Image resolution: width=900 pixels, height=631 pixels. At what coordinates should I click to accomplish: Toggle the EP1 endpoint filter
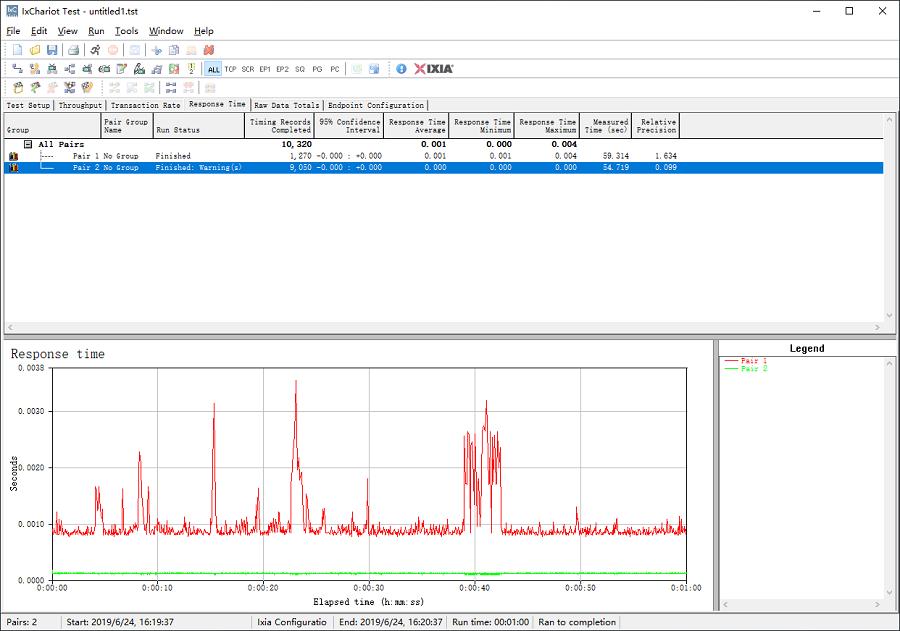[x=265, y=69]
